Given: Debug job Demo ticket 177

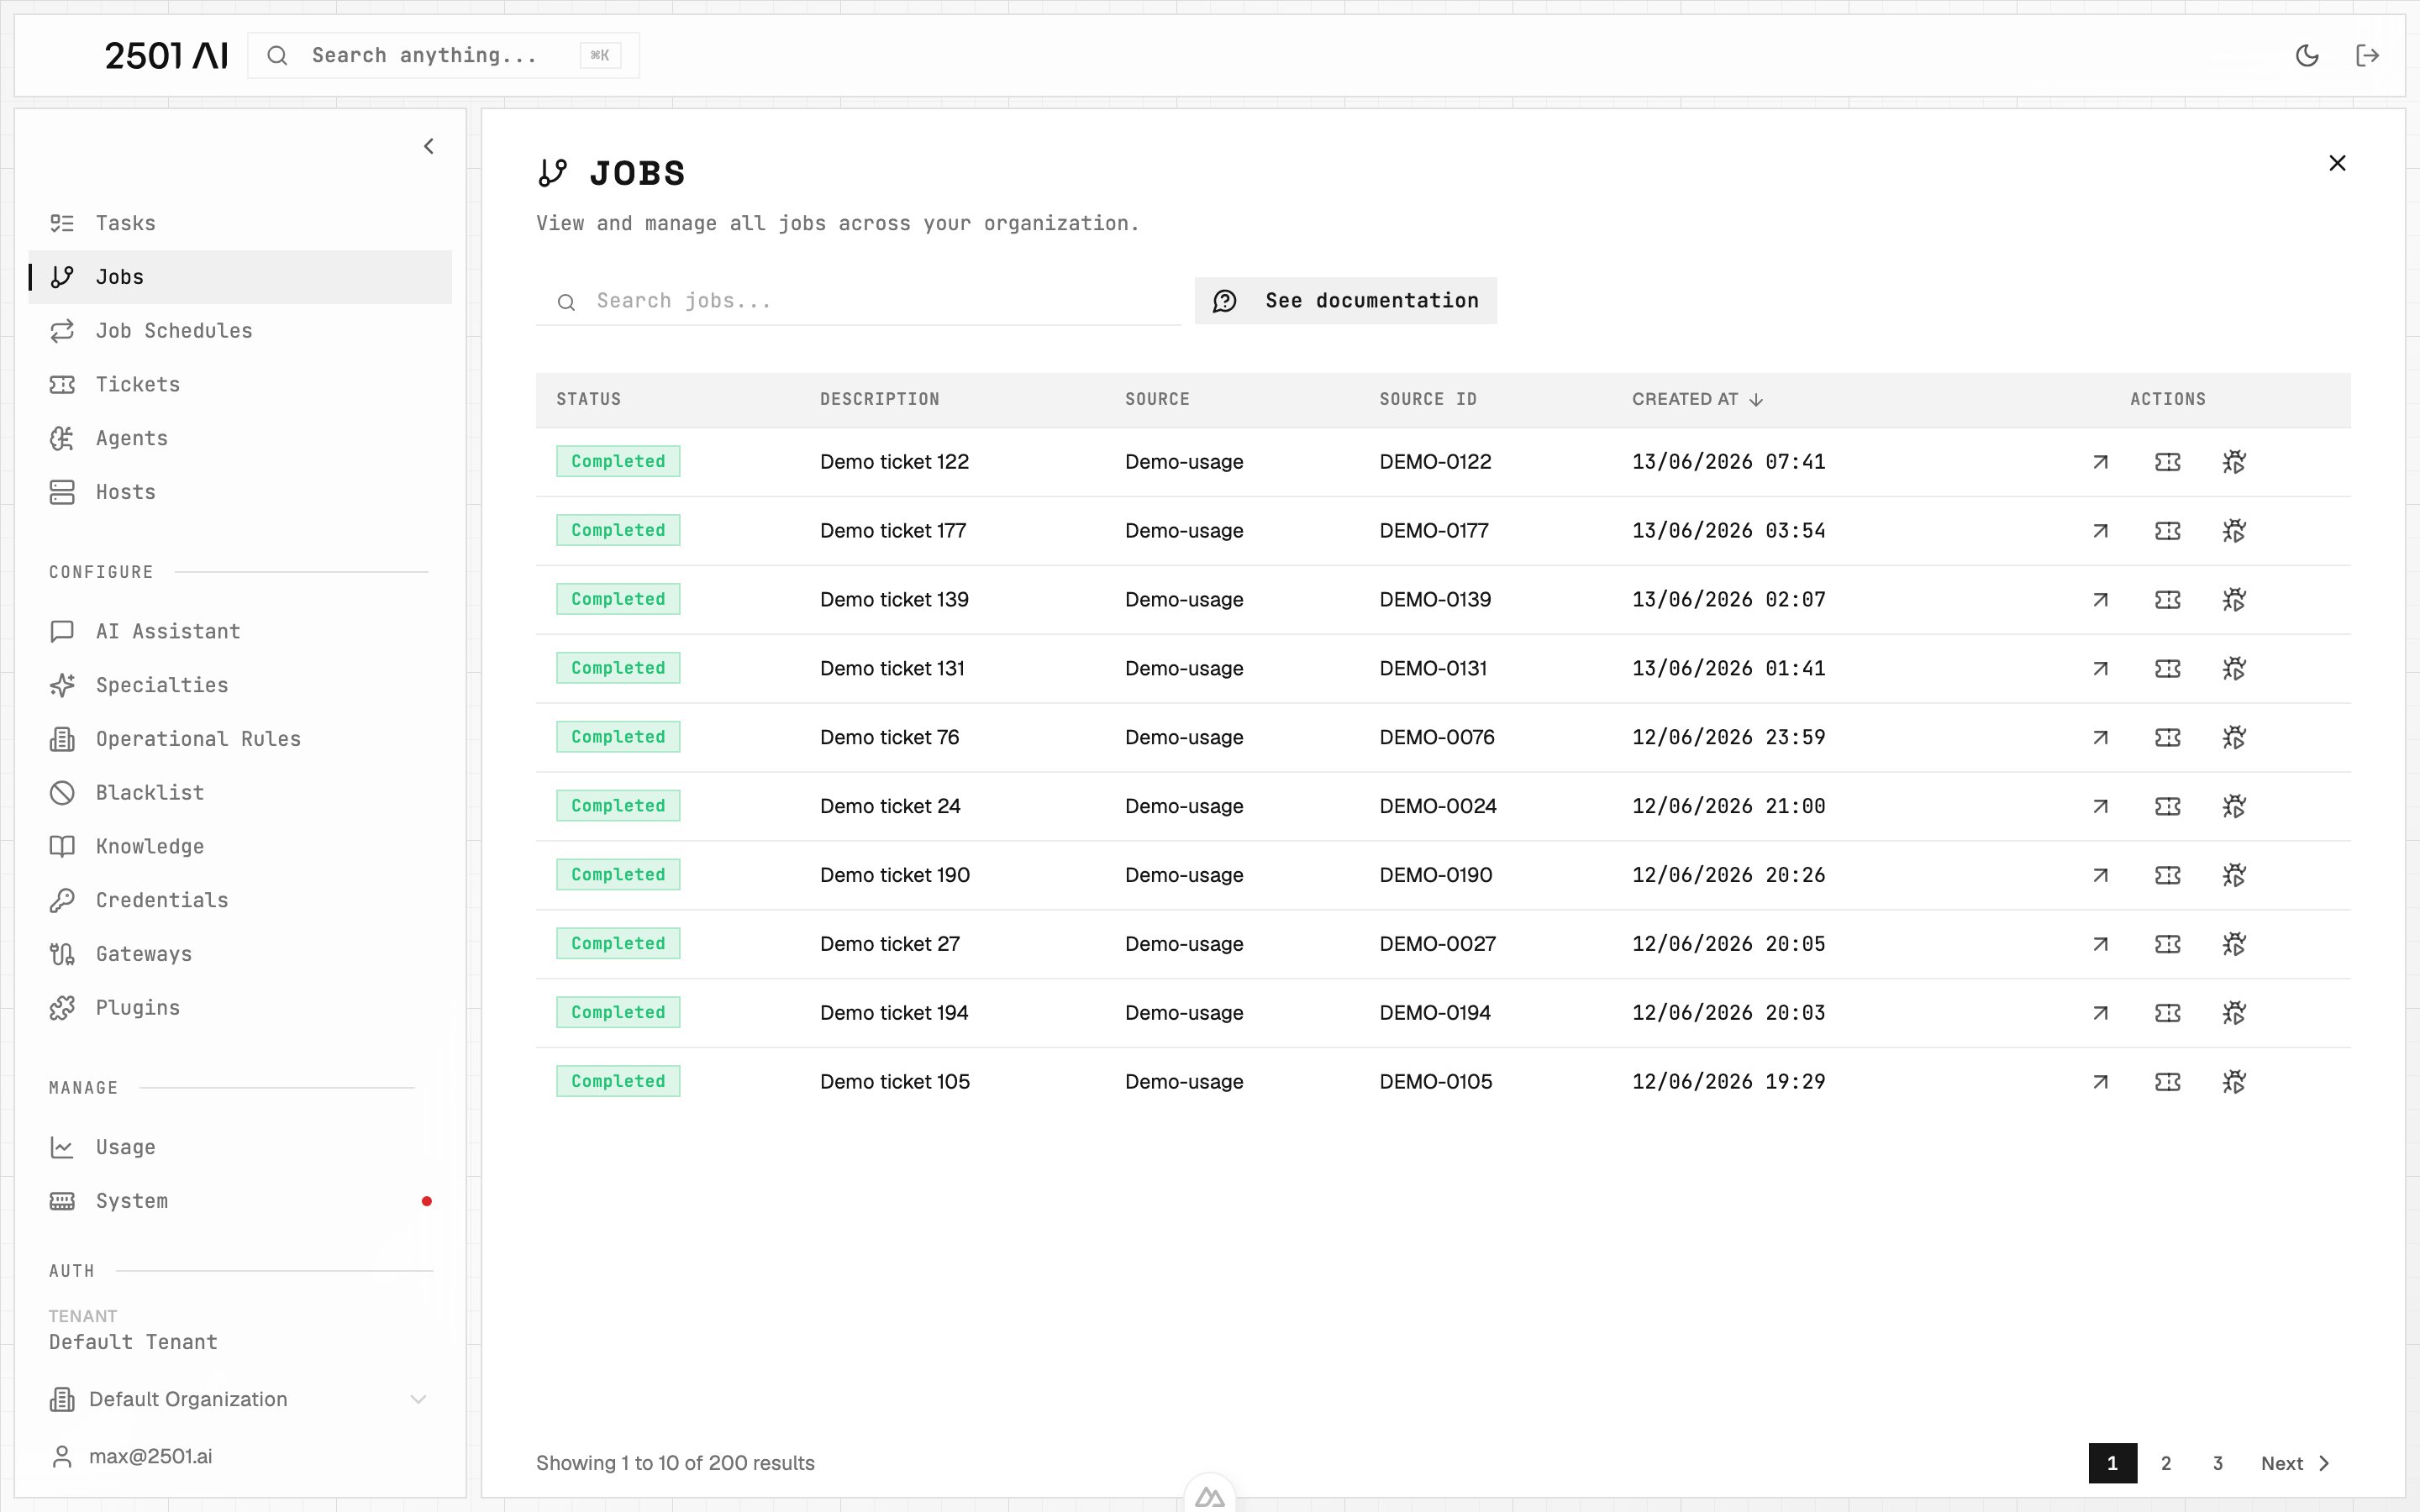Looking at the screenshot, I should (2234, 531).
